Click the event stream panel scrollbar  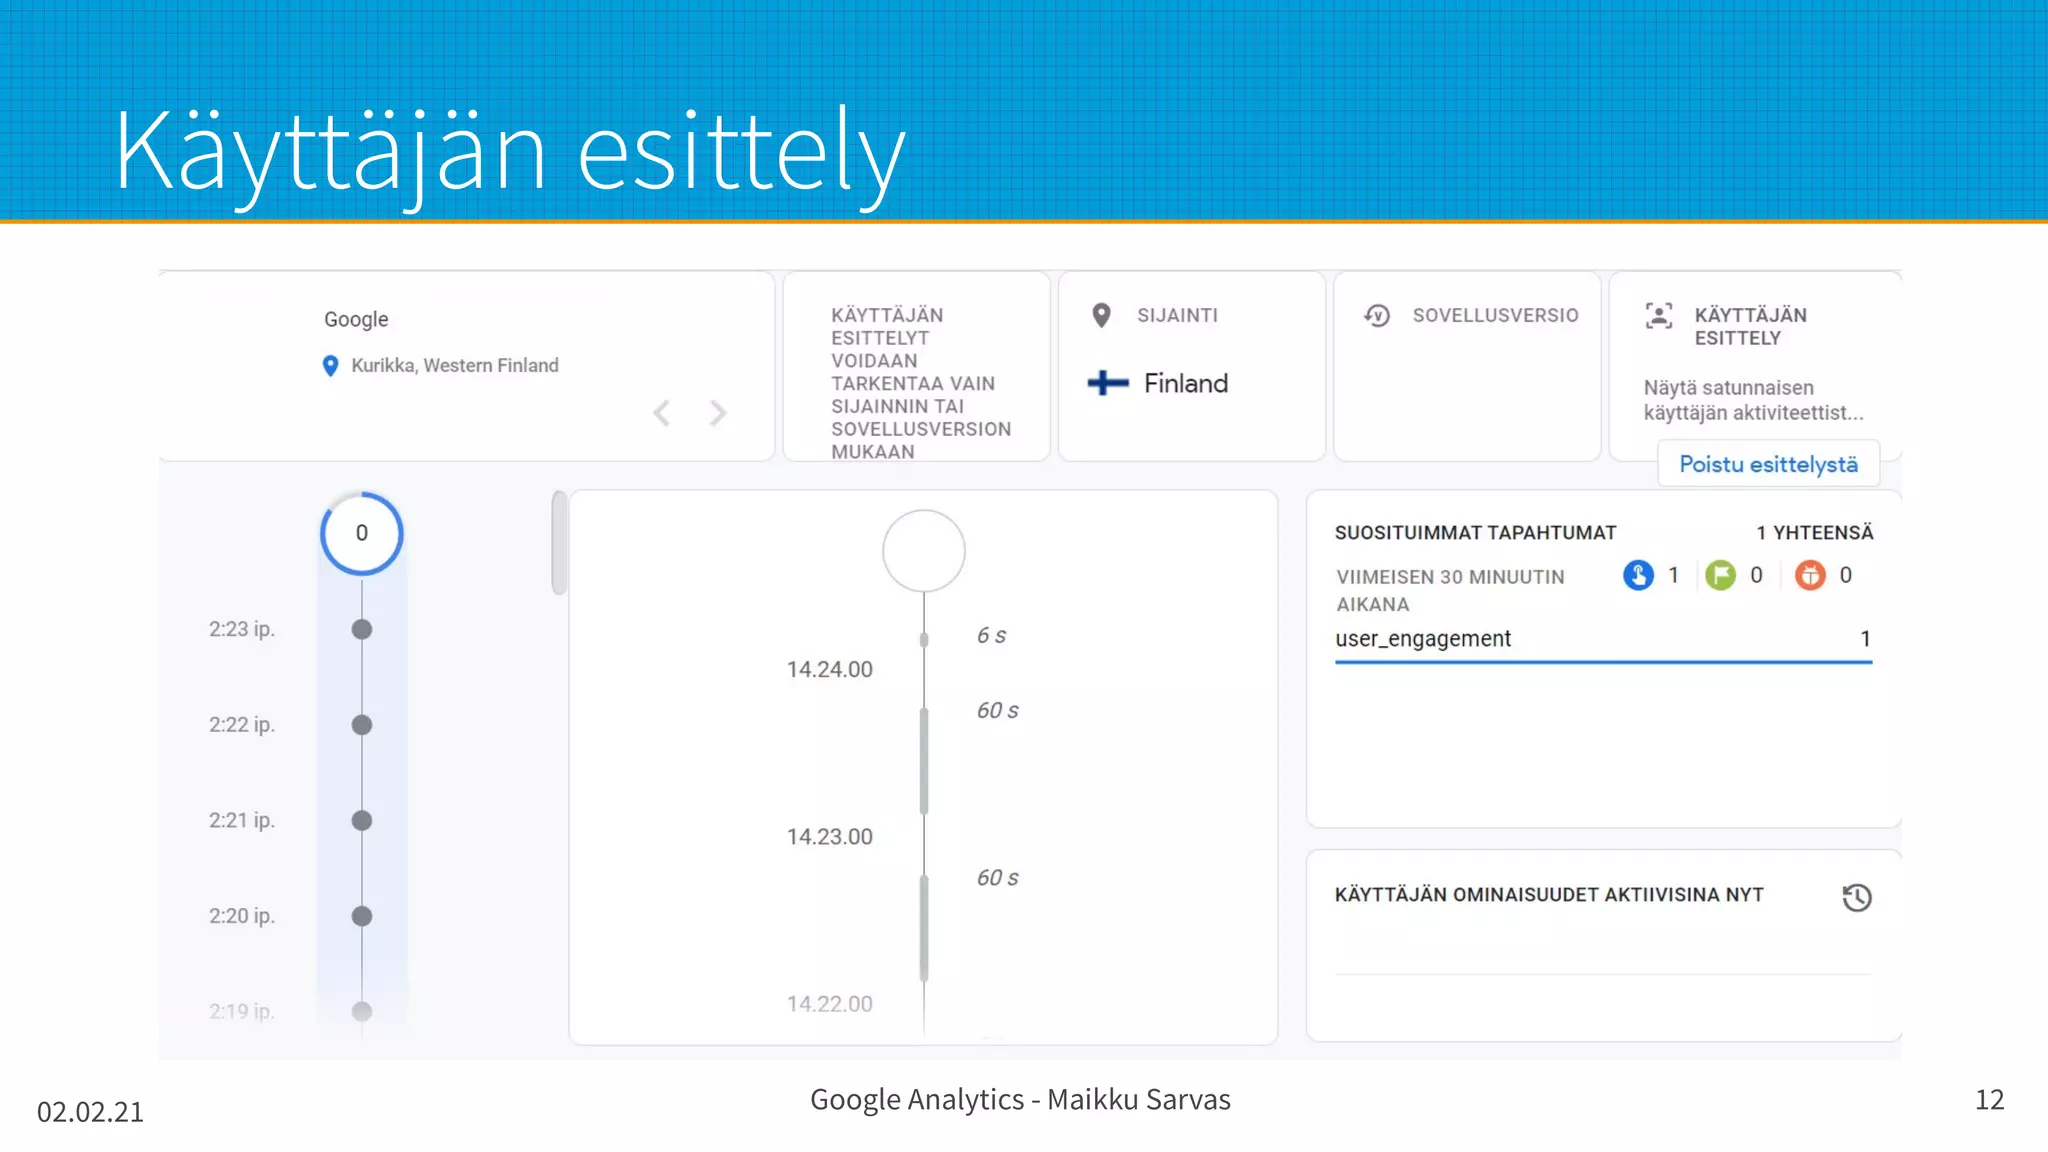point(559,543)
